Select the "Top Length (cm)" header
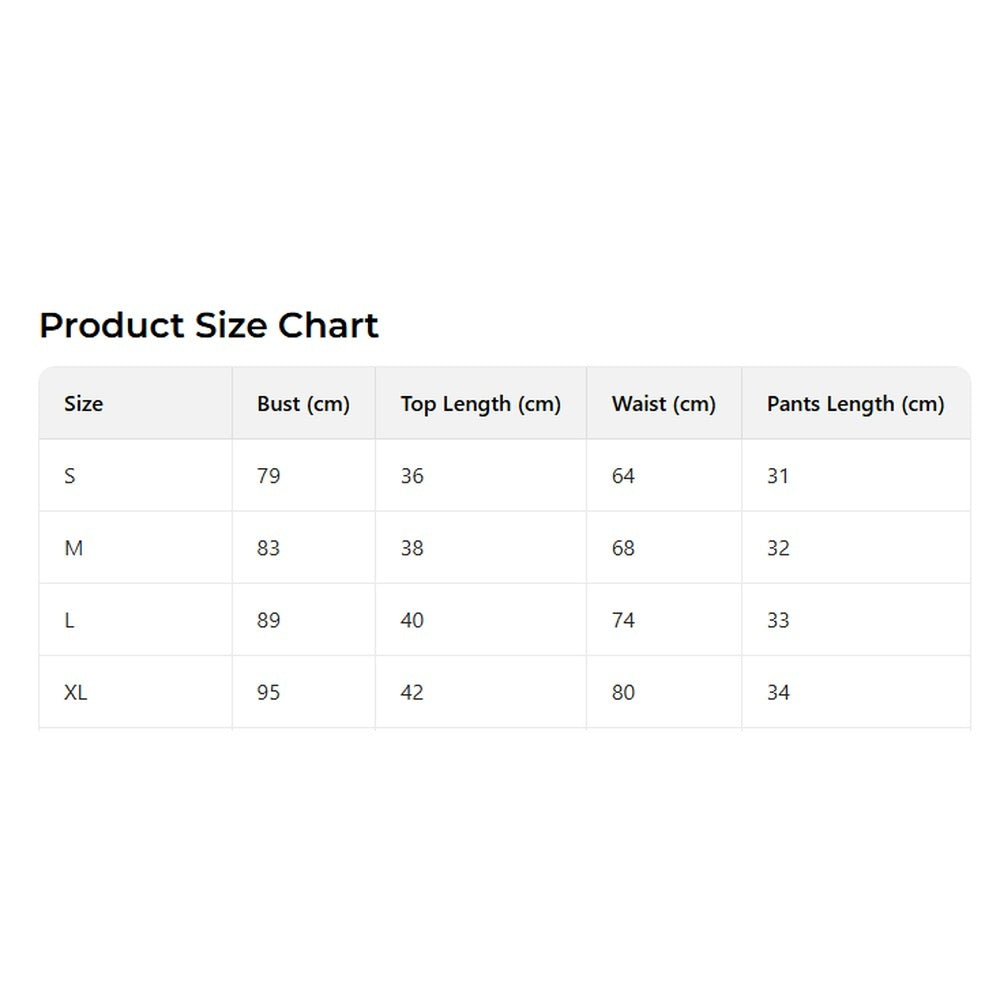This screenshot has width=1000, height=1000. tap(480, 404)
